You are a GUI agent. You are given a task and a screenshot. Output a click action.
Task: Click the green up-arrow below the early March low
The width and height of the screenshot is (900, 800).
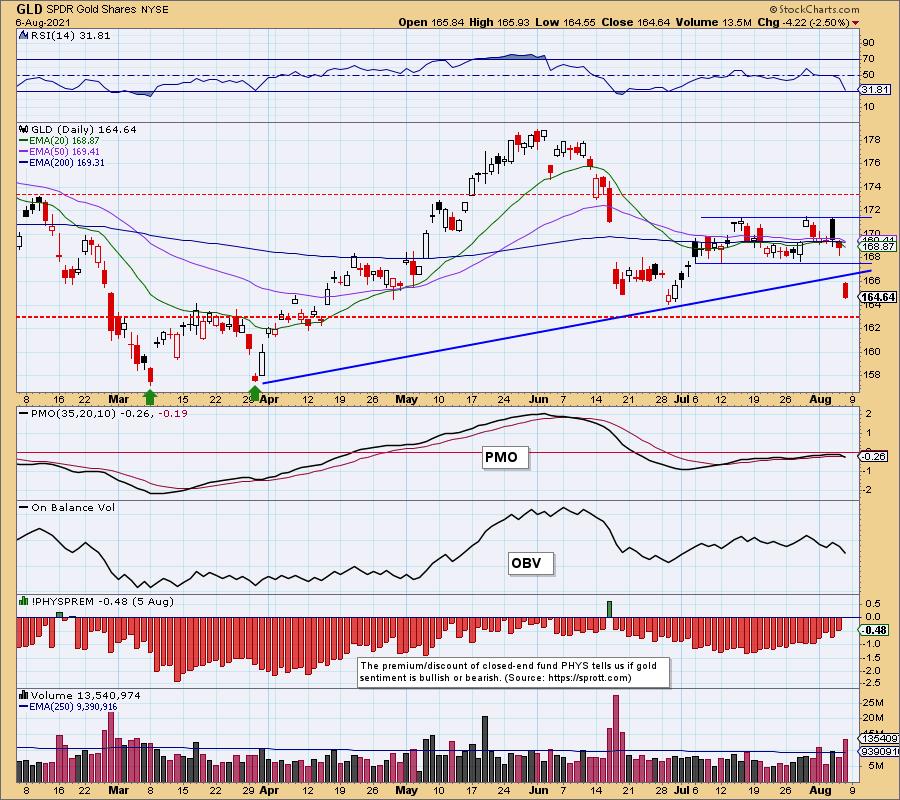coord(150,396)
